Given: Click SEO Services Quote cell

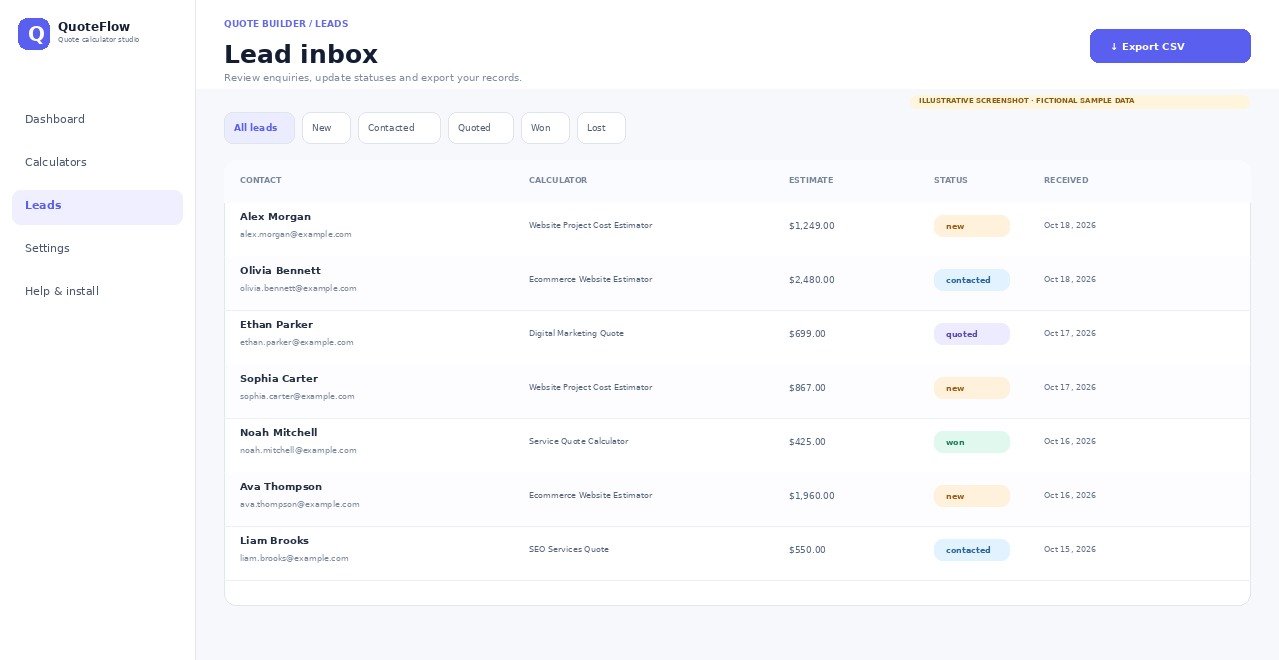Looking at the screenshot, I should [569, 550].
